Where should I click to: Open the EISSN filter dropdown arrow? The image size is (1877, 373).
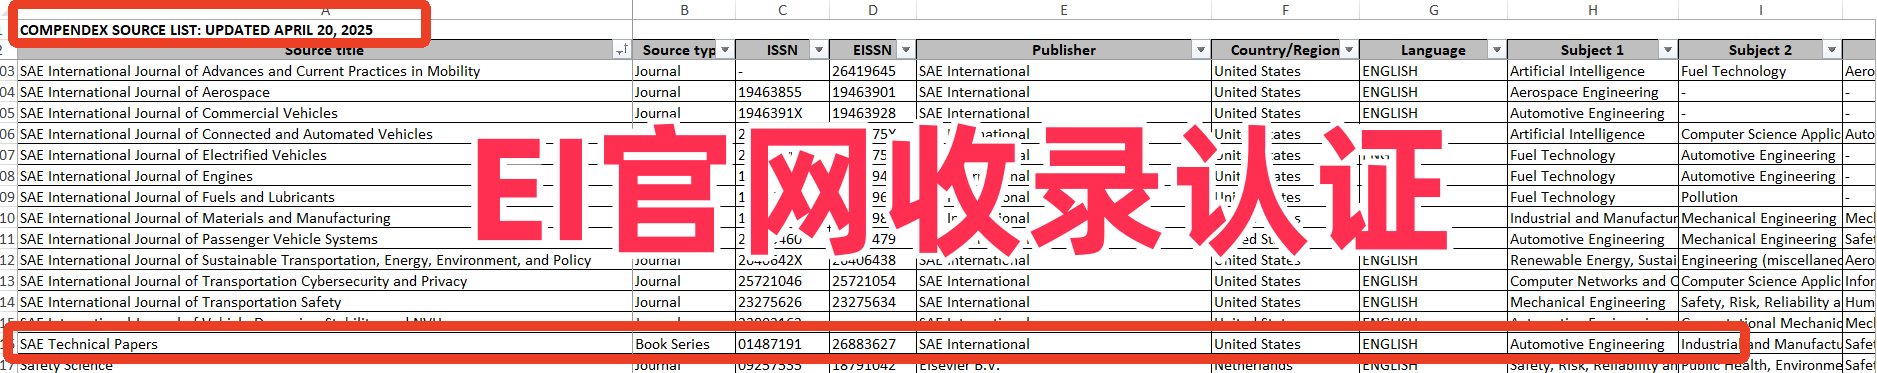906,50
